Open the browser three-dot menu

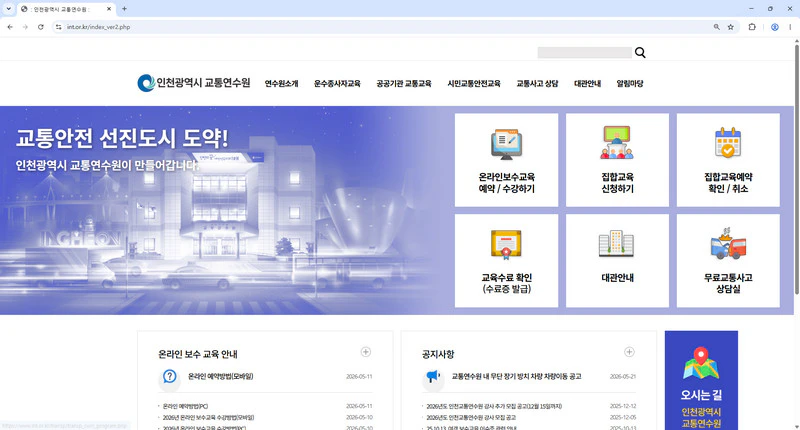(x=790, y=27)
